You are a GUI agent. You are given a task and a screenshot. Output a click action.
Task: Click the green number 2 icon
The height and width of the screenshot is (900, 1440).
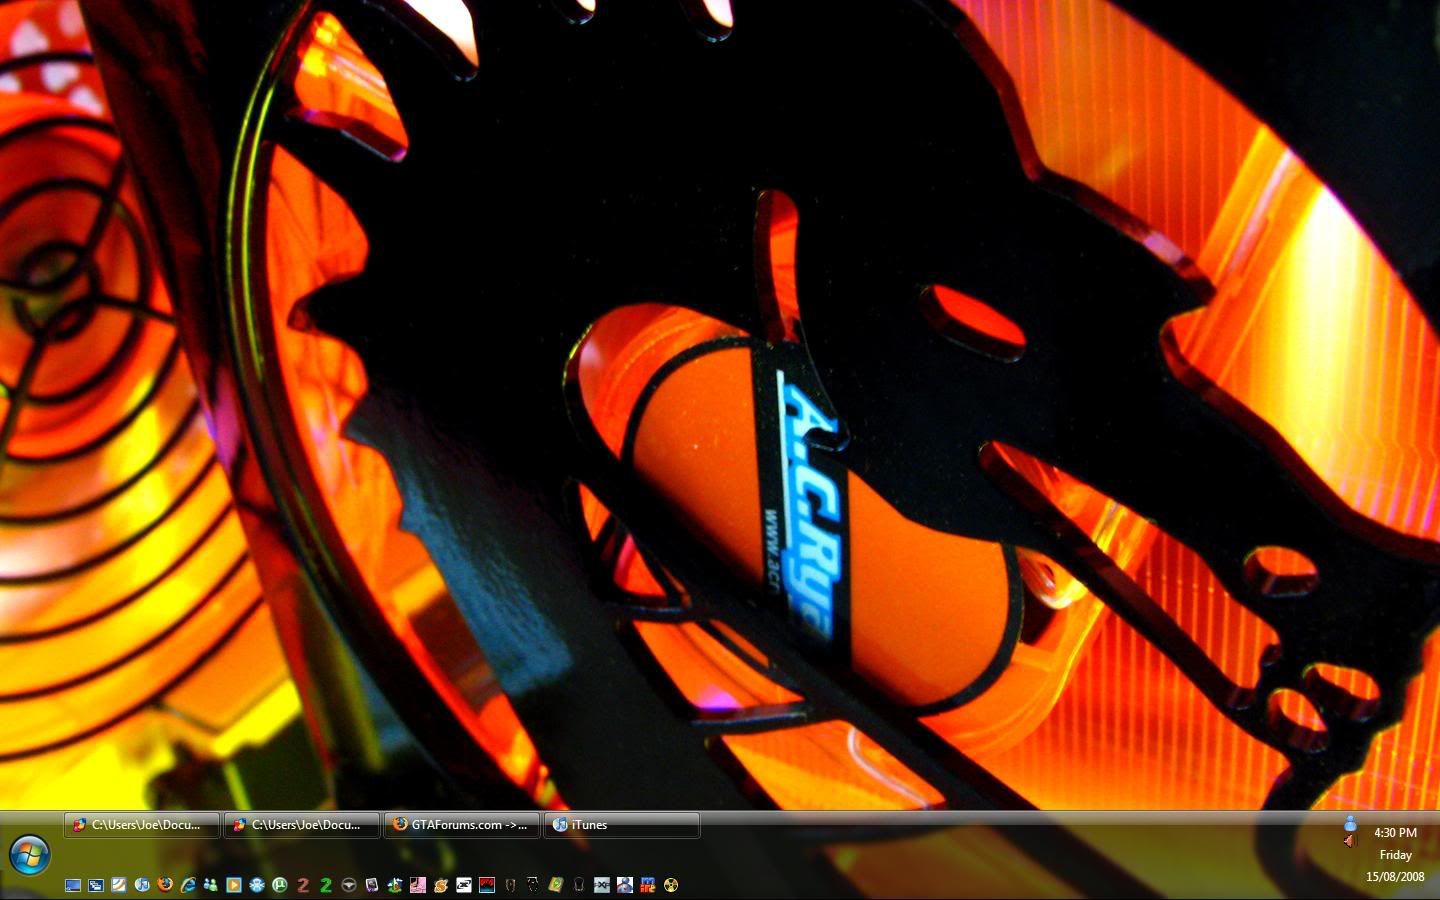[x=326, y=885]
